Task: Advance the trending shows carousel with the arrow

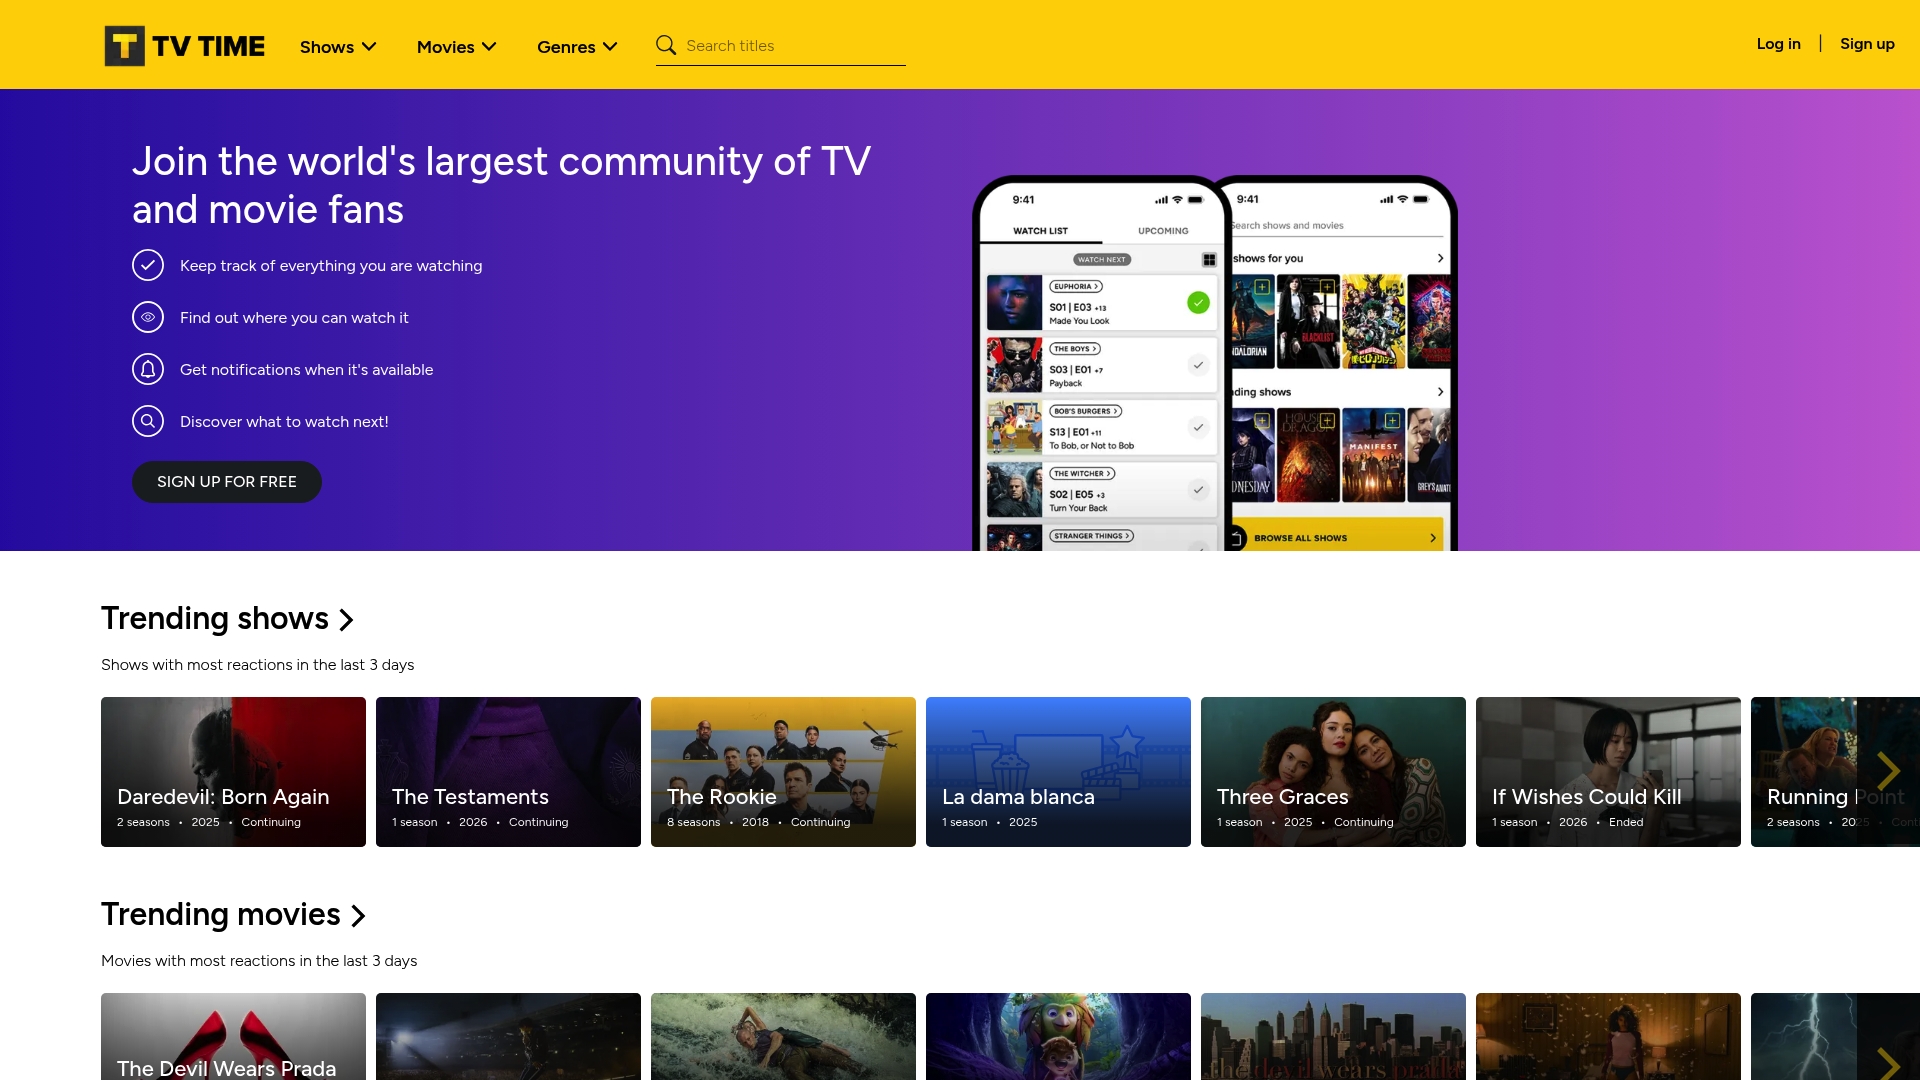Action: 1888,771
